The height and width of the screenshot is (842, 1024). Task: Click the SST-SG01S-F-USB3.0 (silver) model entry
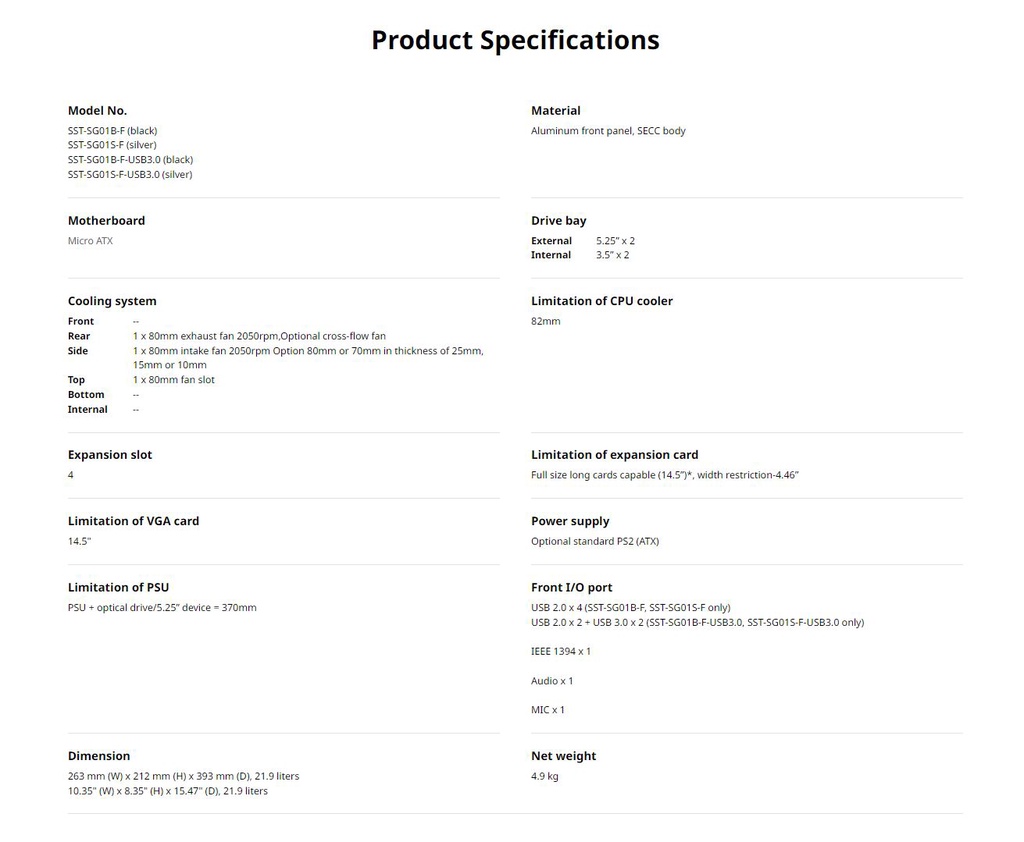pyautogui.click(x=130, y=175)
